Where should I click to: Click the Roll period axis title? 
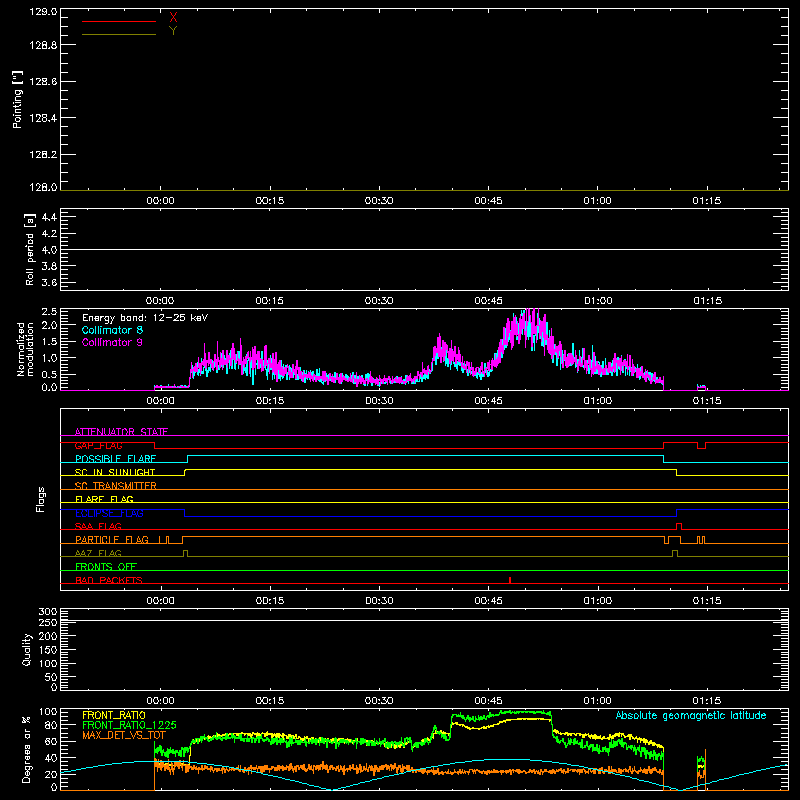[x=29, y=249]
